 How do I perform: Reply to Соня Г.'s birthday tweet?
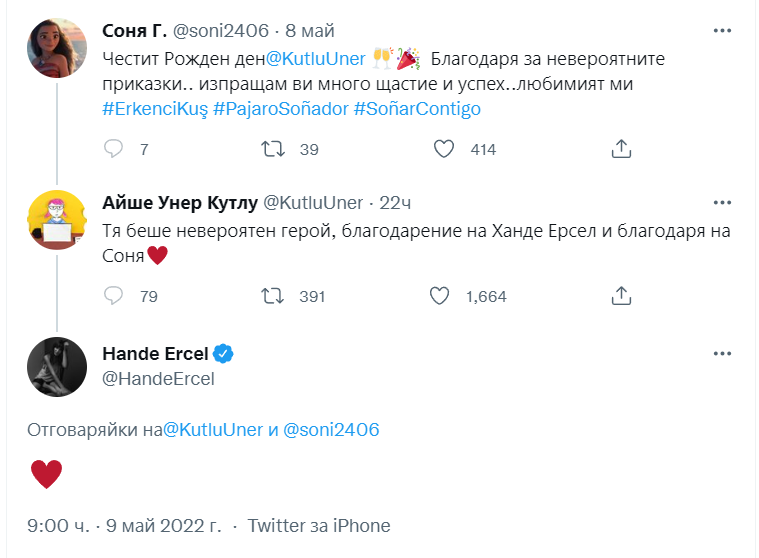[x=114, y=149]
